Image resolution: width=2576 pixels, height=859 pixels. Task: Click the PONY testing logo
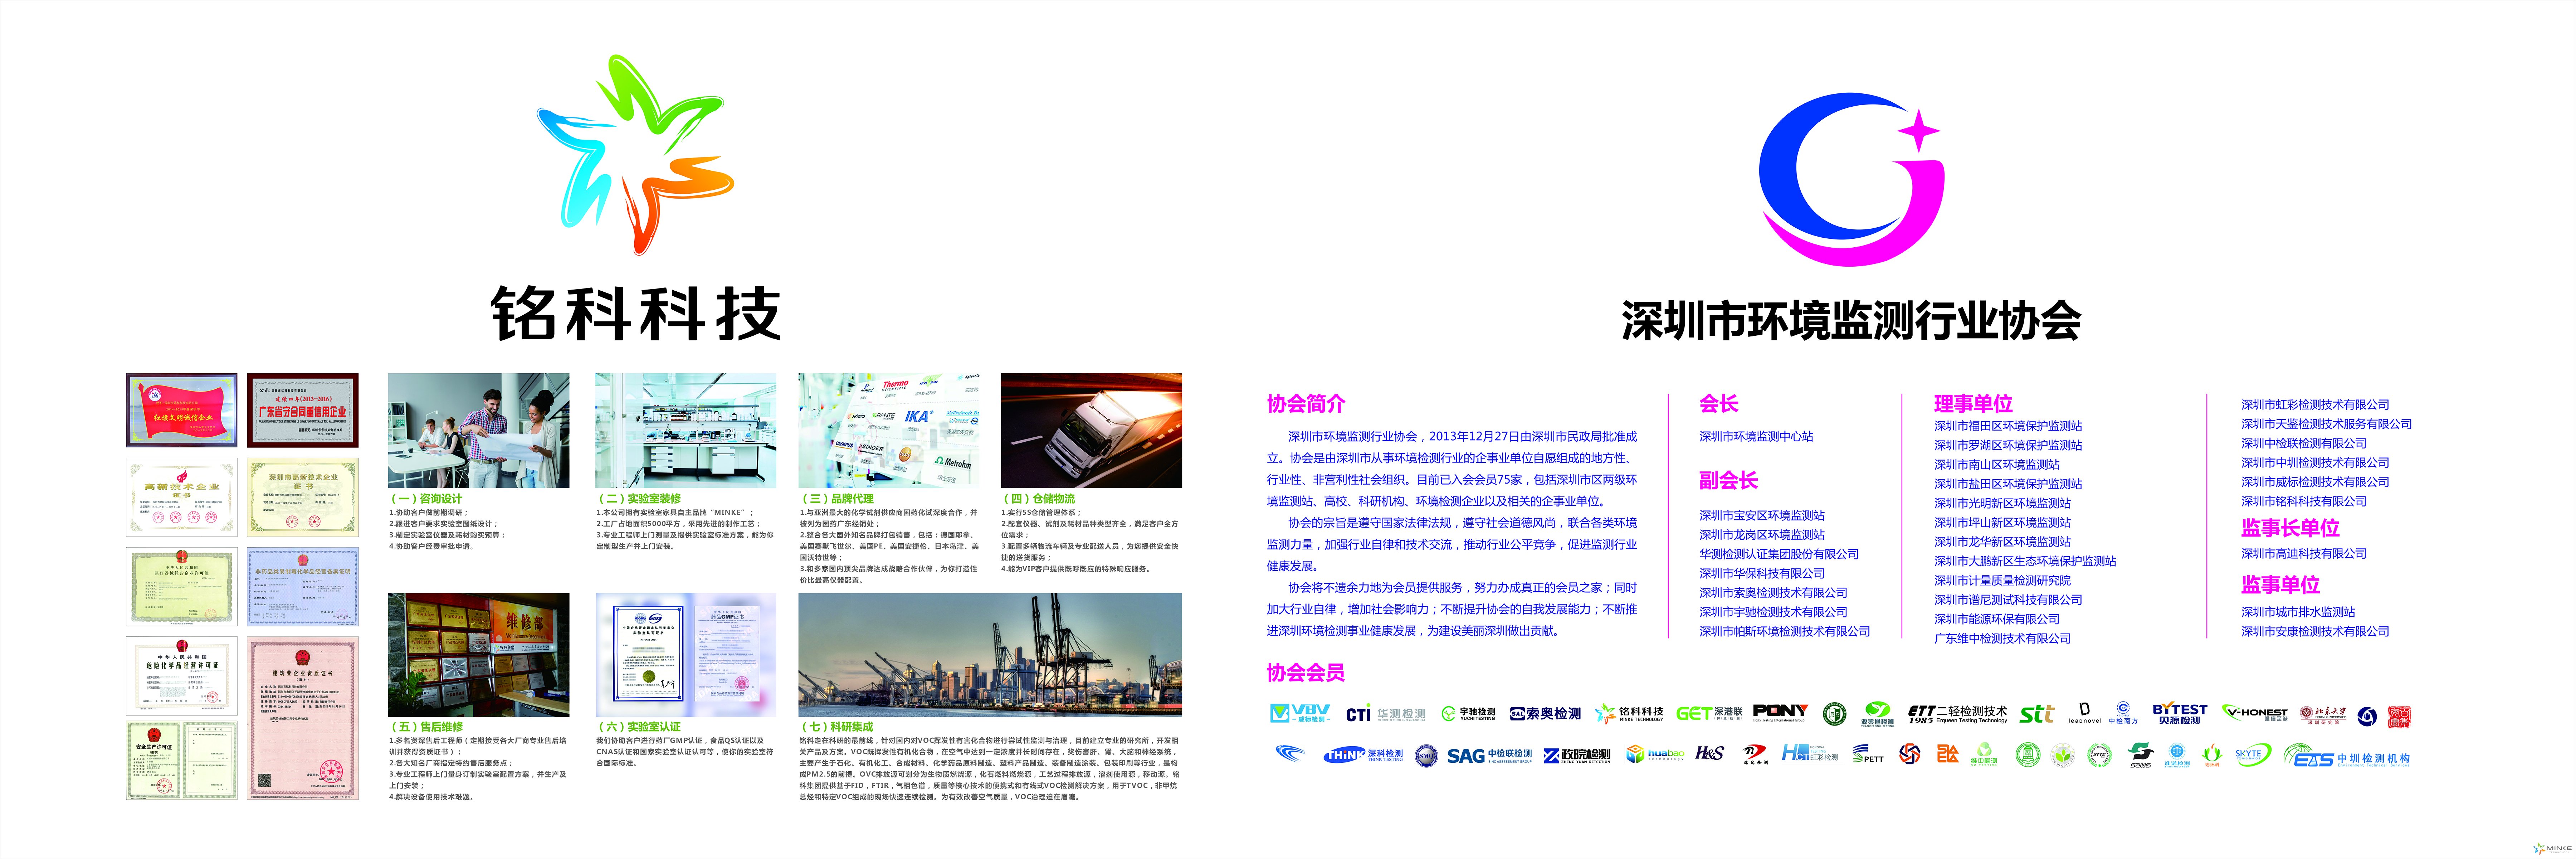click(1781, 713)
